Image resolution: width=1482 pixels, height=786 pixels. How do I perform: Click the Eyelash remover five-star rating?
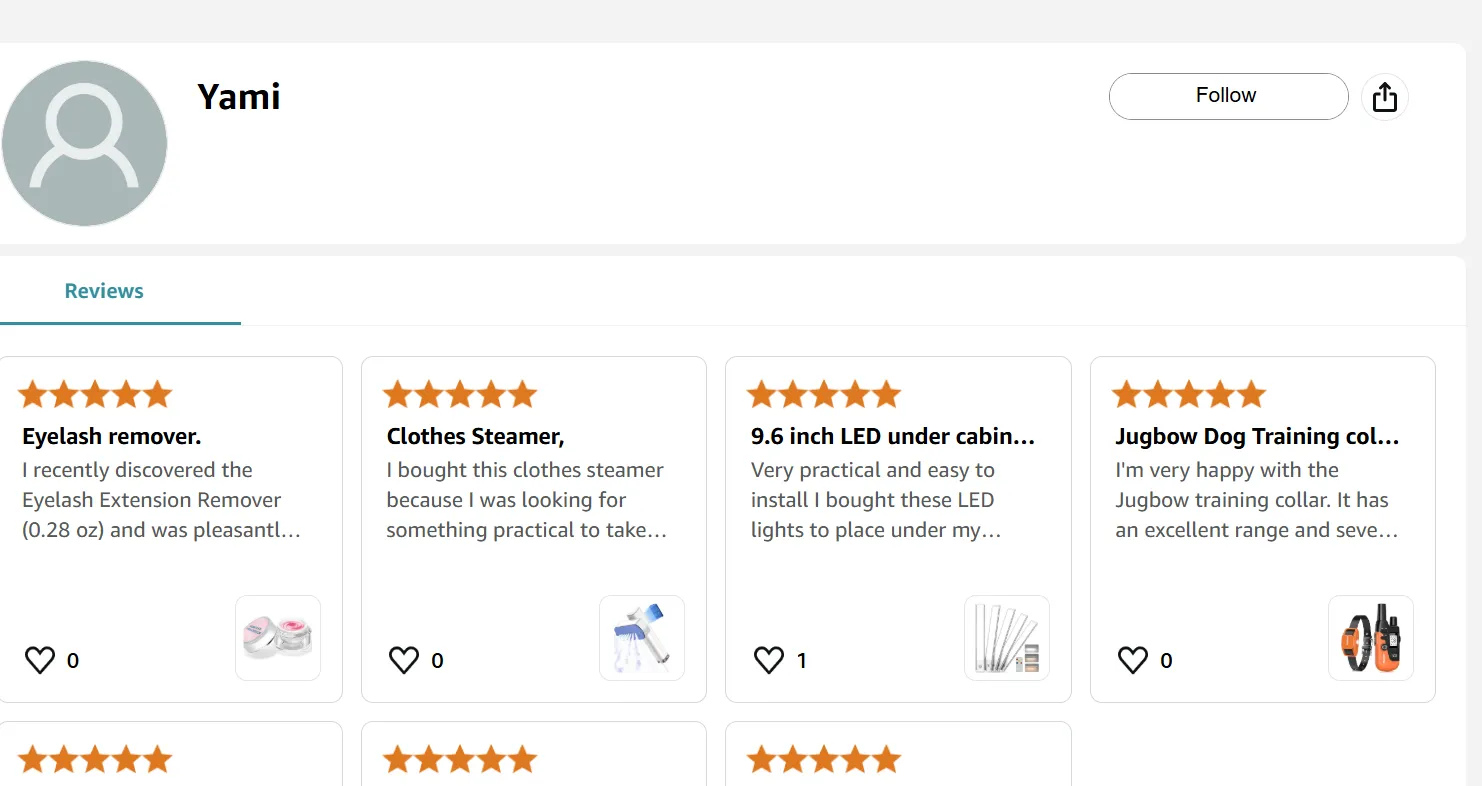(x=95, y=395)
